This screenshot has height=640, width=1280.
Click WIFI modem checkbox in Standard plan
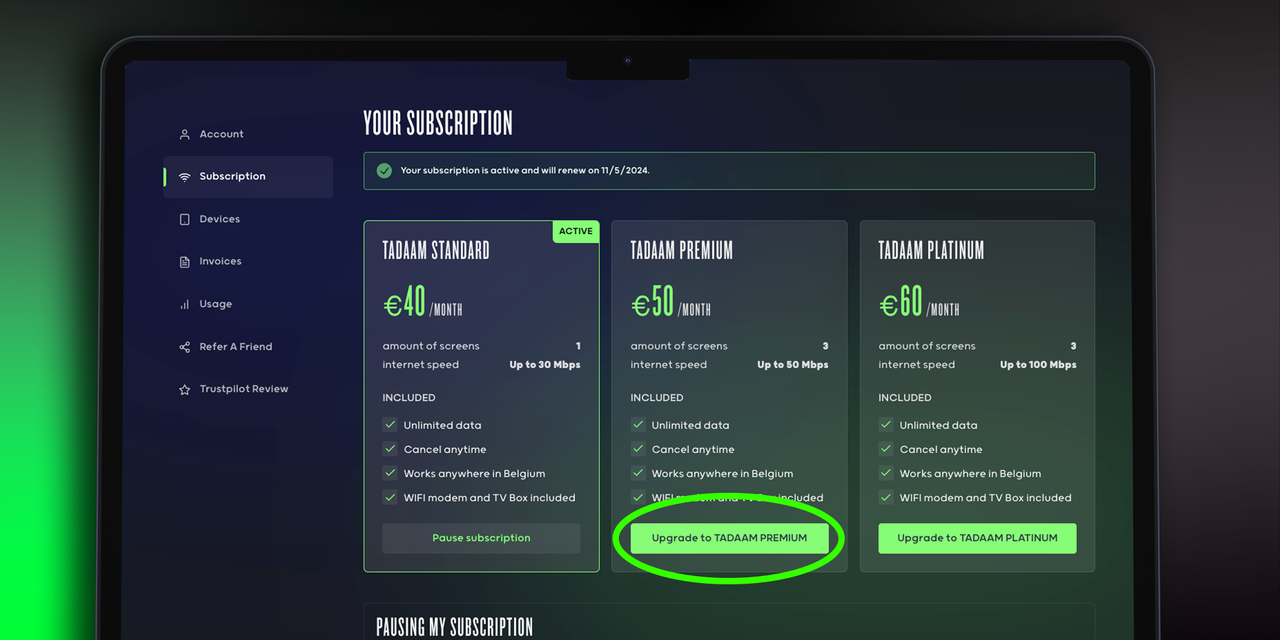tap(390, 497)
